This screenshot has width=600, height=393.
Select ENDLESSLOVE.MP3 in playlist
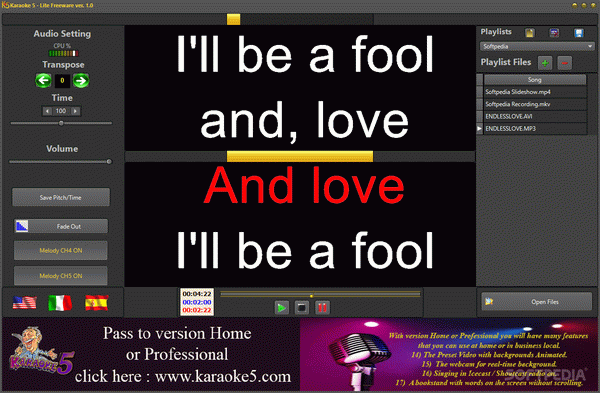tap(535, 129)
